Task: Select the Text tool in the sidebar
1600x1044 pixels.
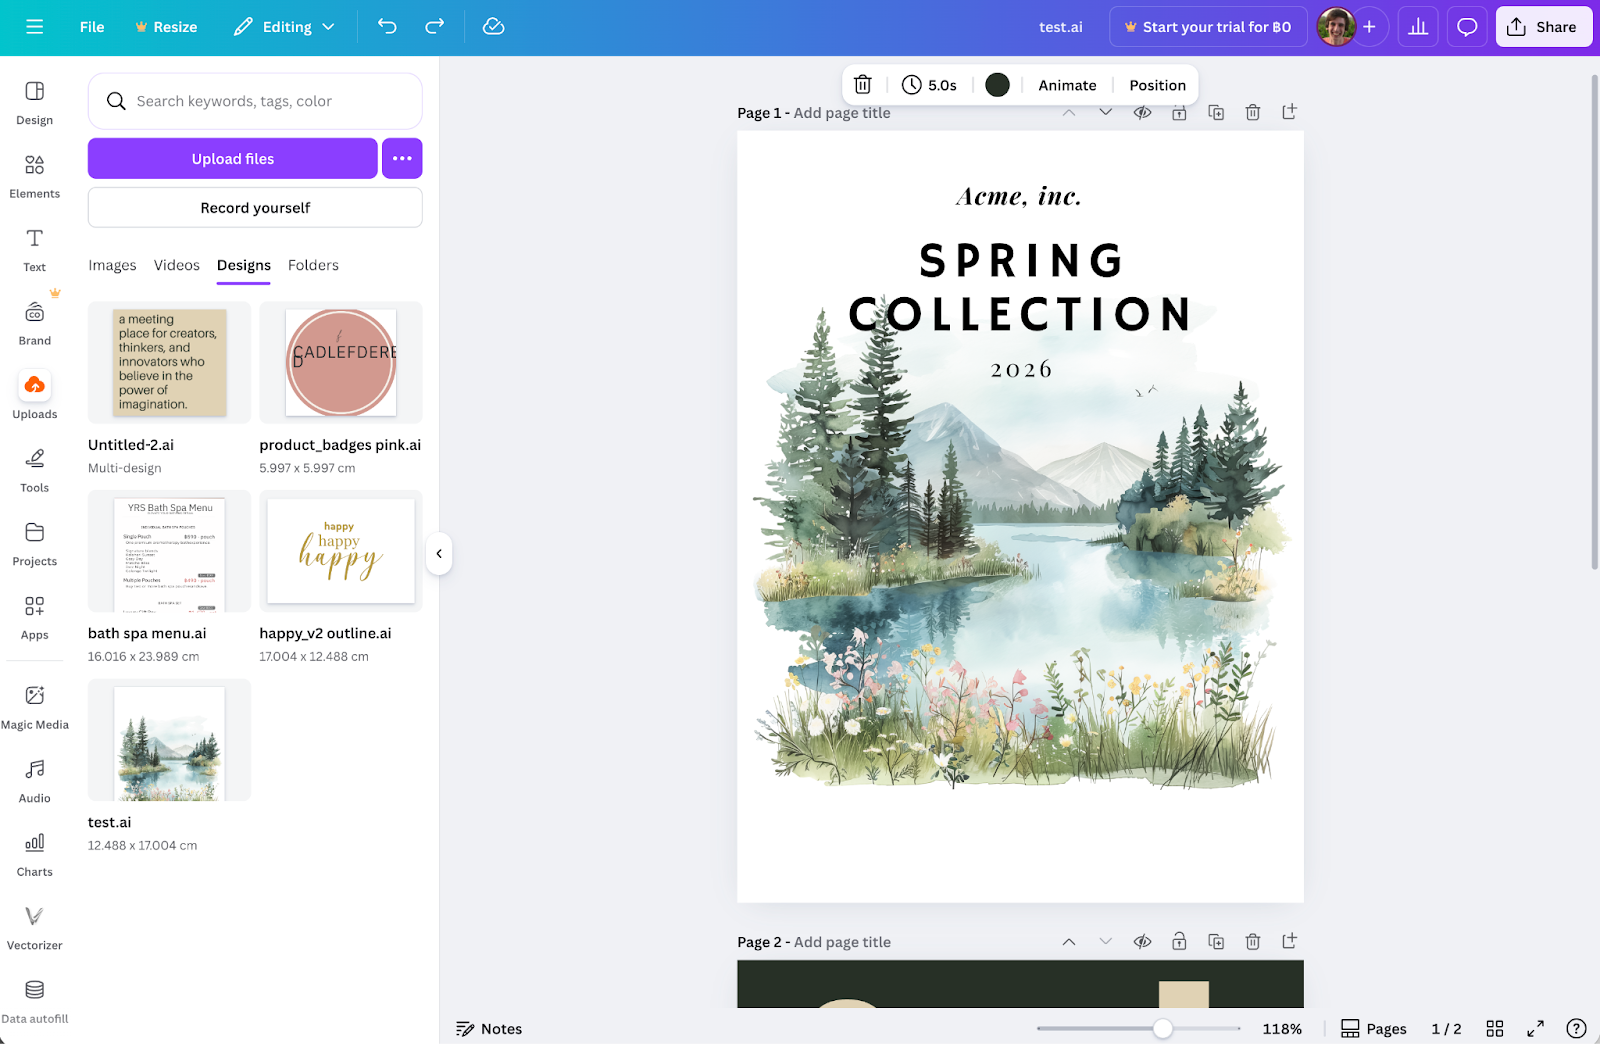Action: tap(34, 248)
